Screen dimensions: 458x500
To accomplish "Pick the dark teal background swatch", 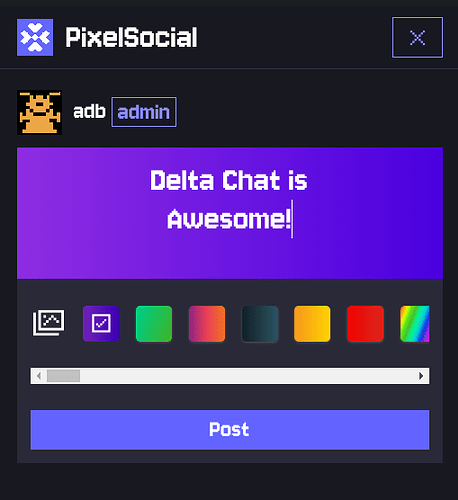I will click(260, 324).
